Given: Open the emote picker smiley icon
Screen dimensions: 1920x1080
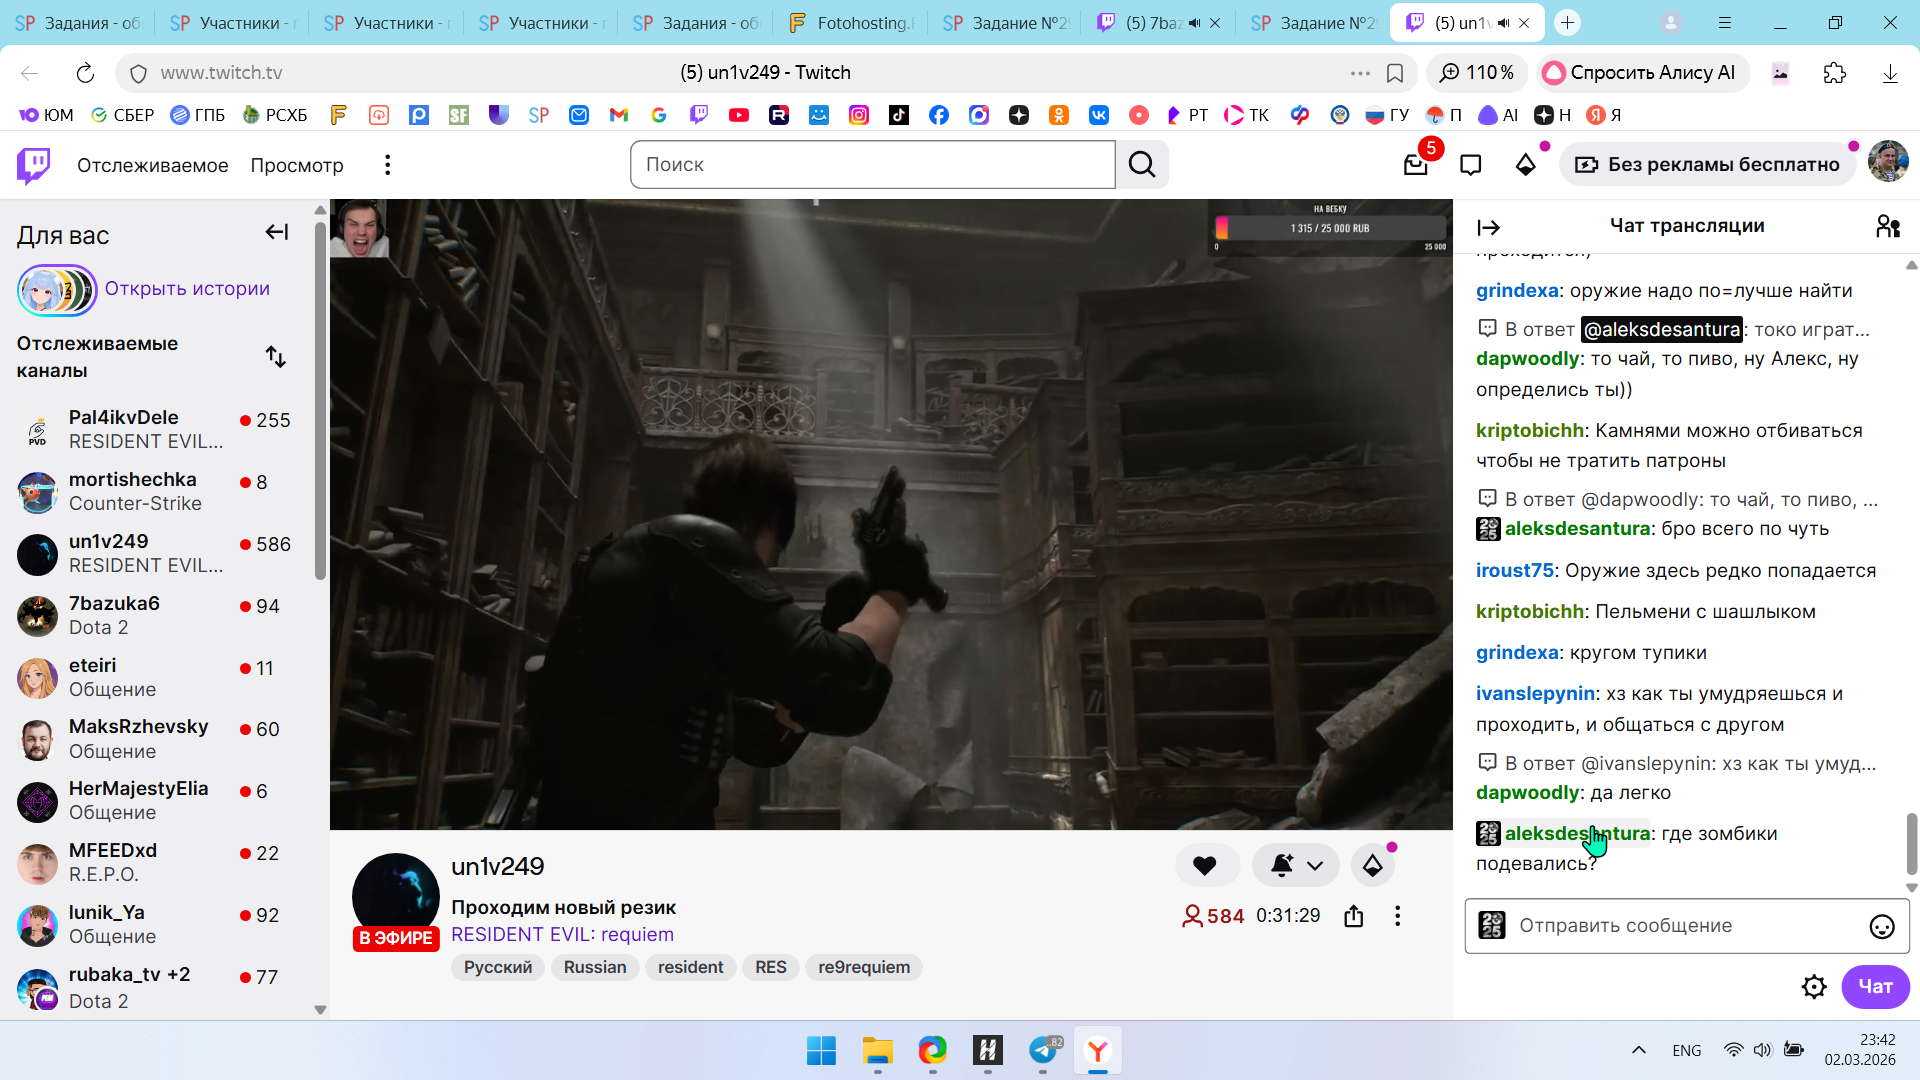Looking at the screenshot, I should [1881, 927].
